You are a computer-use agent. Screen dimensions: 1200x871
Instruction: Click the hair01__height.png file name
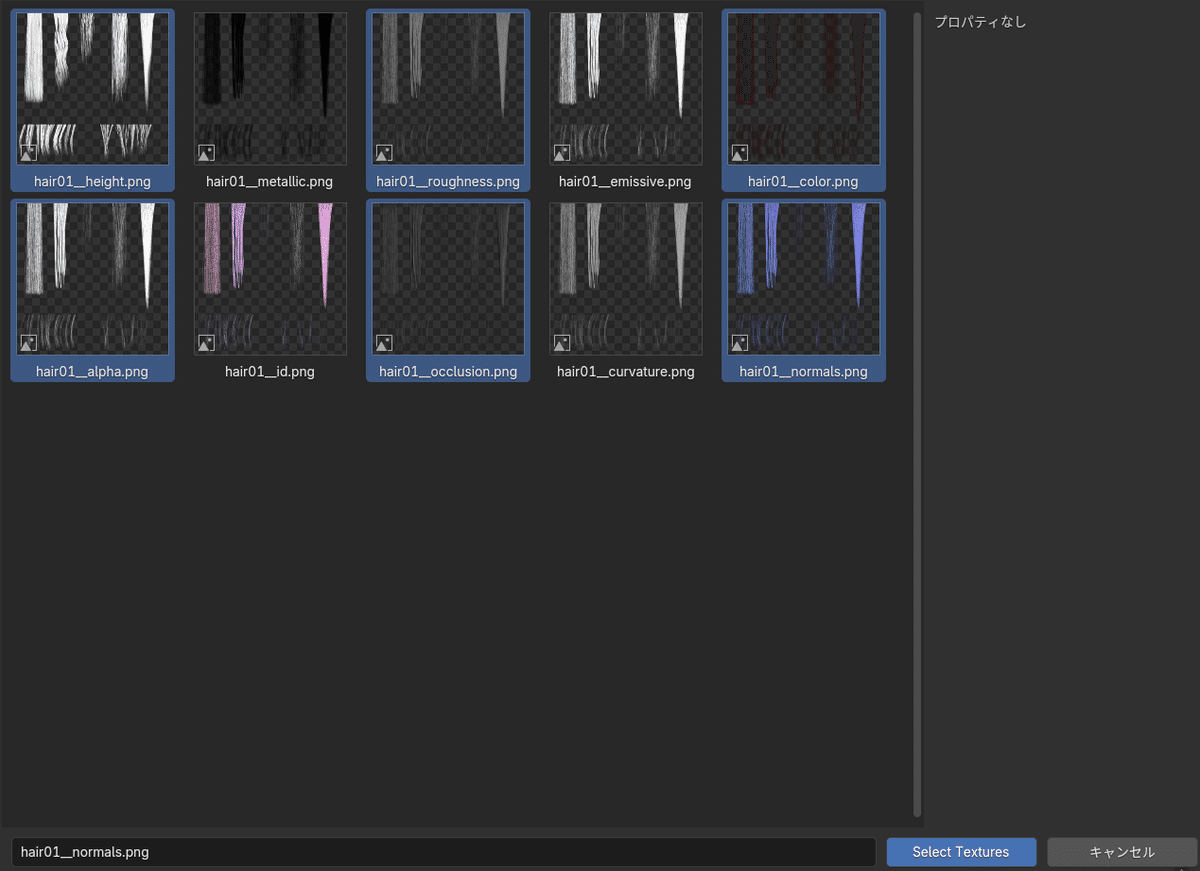pyautogui.click(x=92, y=182)
